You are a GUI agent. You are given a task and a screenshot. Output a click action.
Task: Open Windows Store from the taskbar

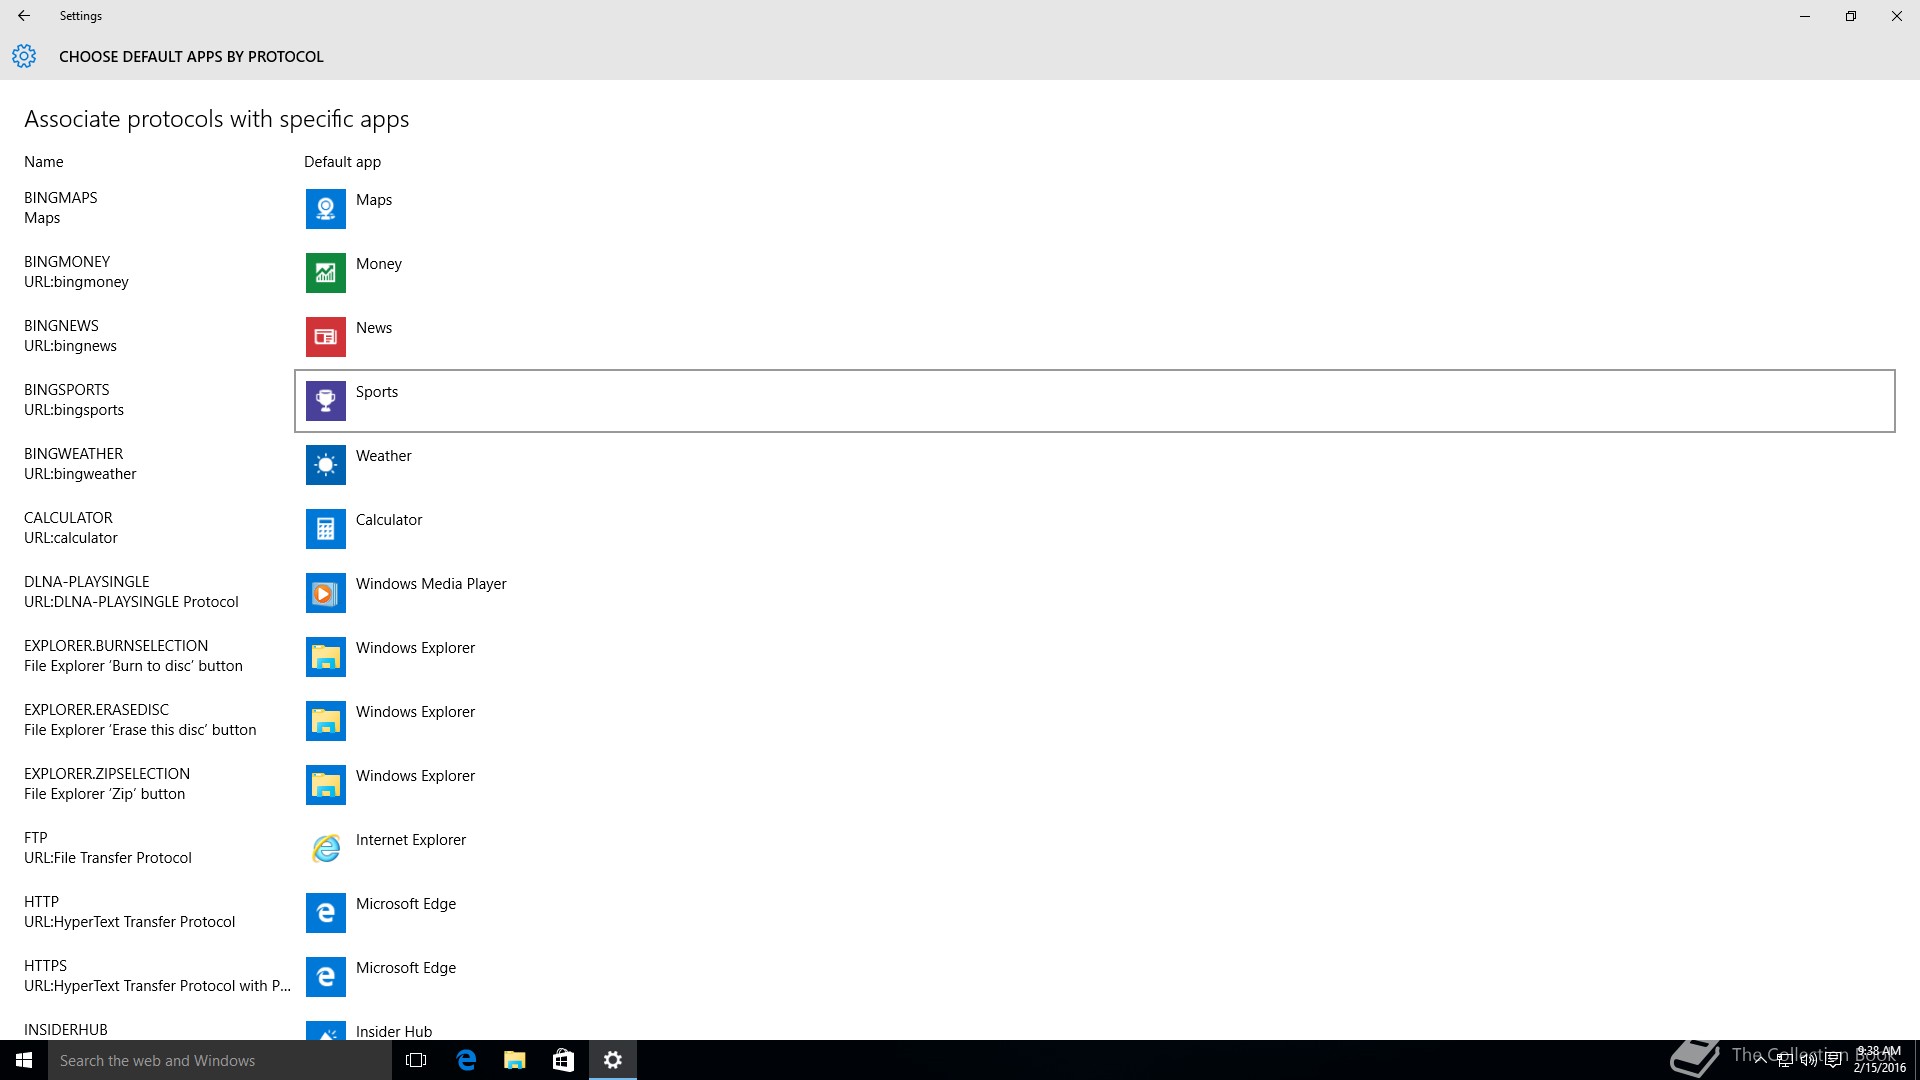563,1060
